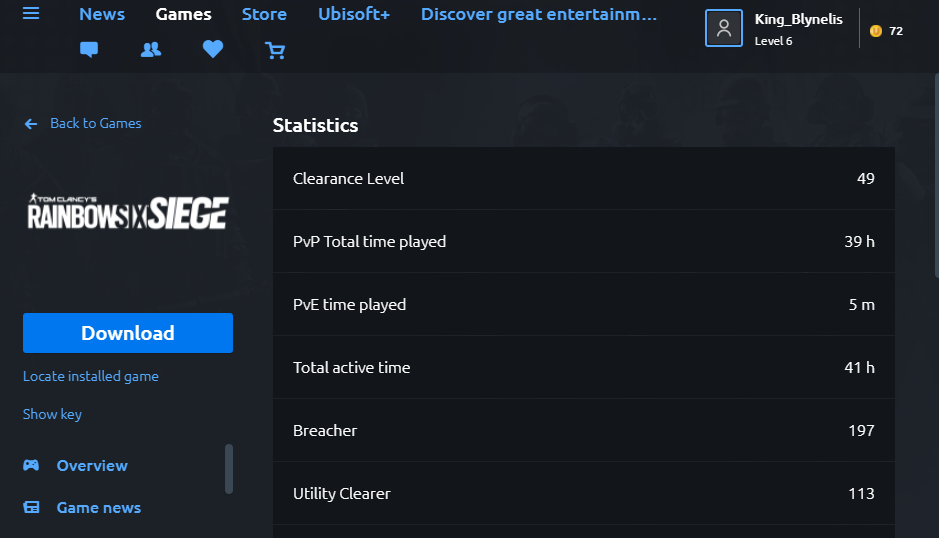Click the blue Download button
939x538 pixels.
tap(128, 333)
